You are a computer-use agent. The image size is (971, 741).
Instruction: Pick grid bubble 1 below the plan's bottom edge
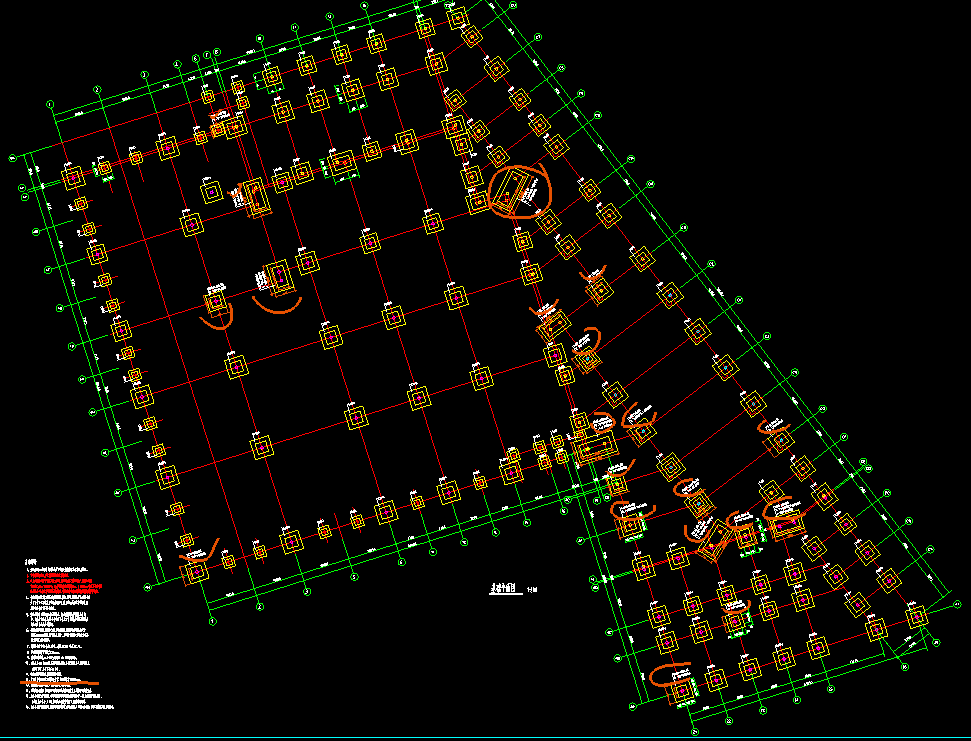tap(212, 622)
